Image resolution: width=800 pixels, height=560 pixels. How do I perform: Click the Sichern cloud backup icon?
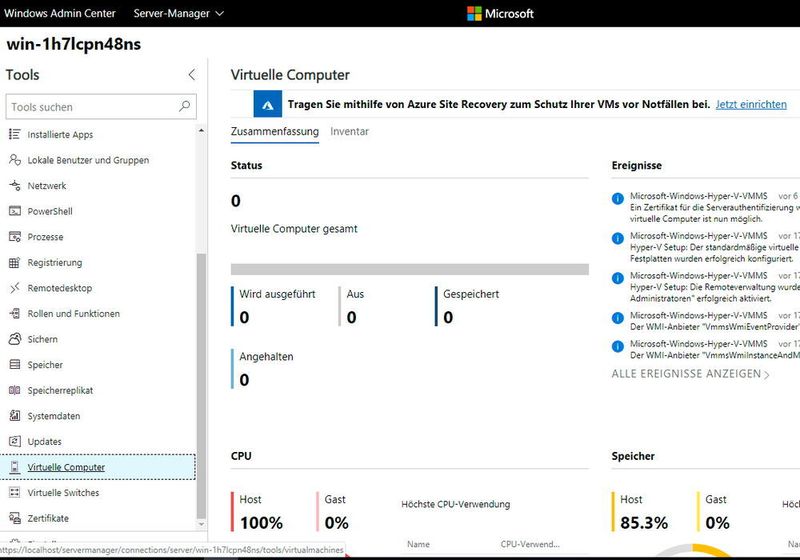click(x=14, y=339)
